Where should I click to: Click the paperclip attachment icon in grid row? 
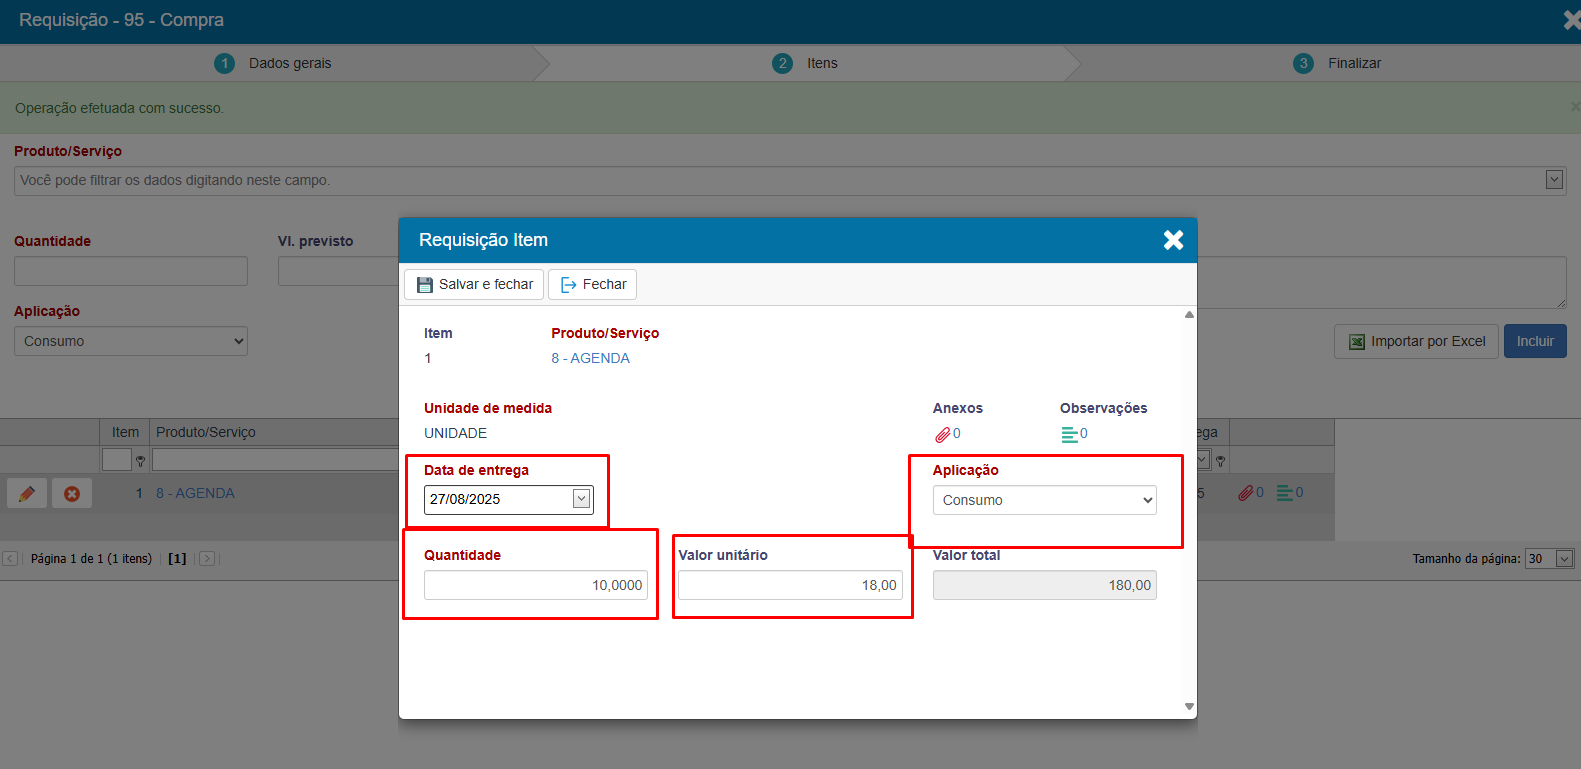[x=1246, y=493]
